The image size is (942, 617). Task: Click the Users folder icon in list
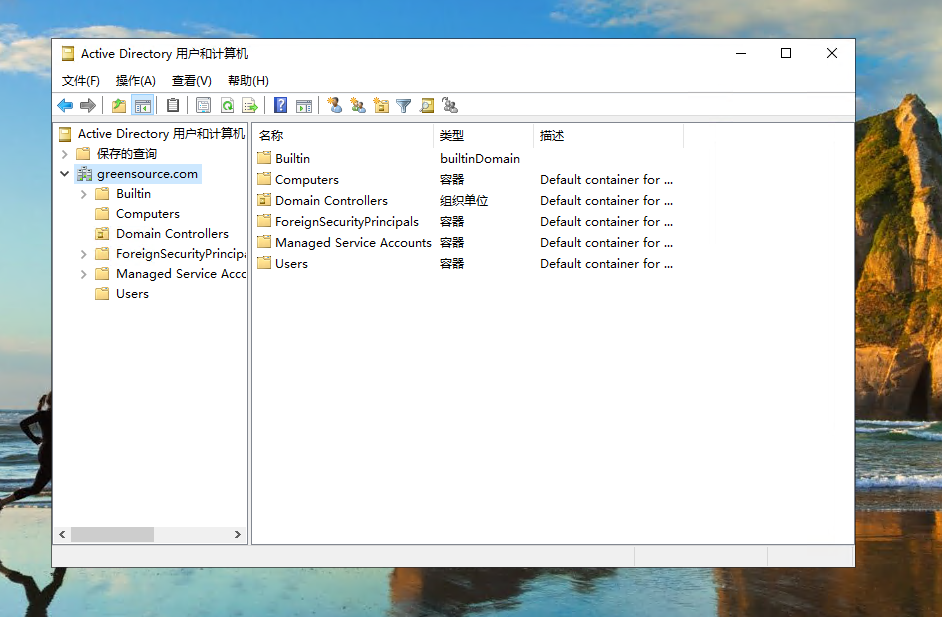pyautogui.click(x=264, y=263)
